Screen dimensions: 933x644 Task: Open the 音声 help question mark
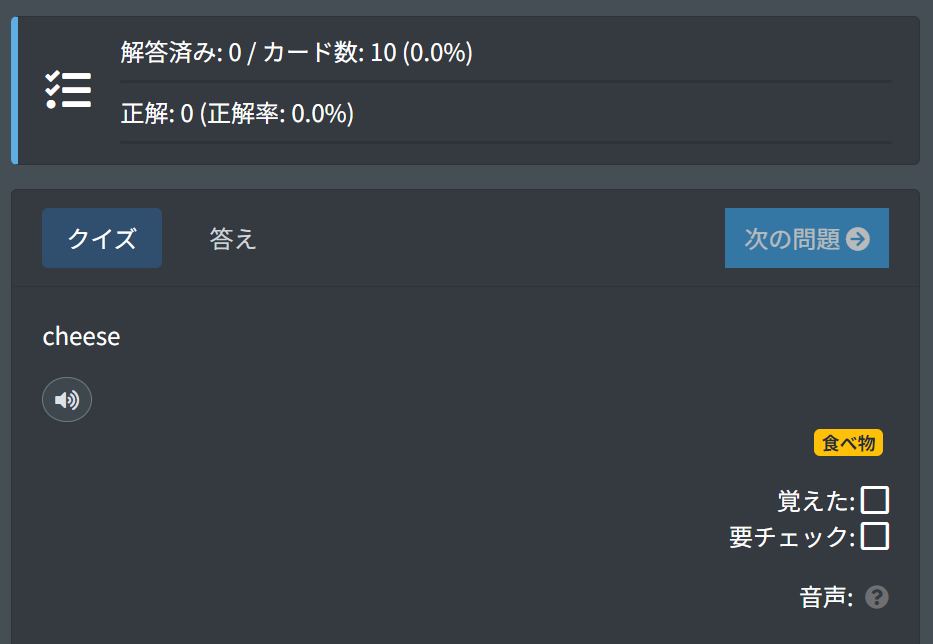point(876,597)
